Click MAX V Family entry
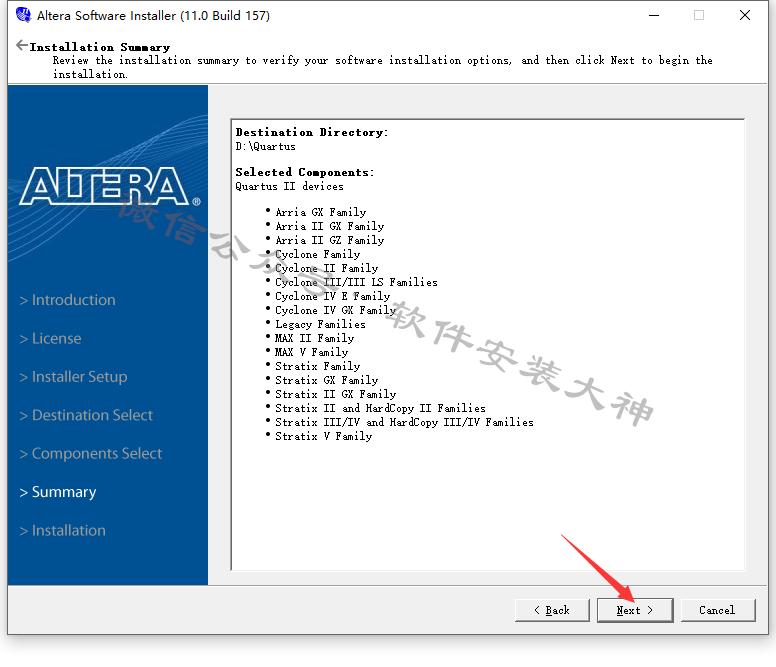The width and height of the screenshot is (776, 667). pyautogui.click(x=312, y=352)
